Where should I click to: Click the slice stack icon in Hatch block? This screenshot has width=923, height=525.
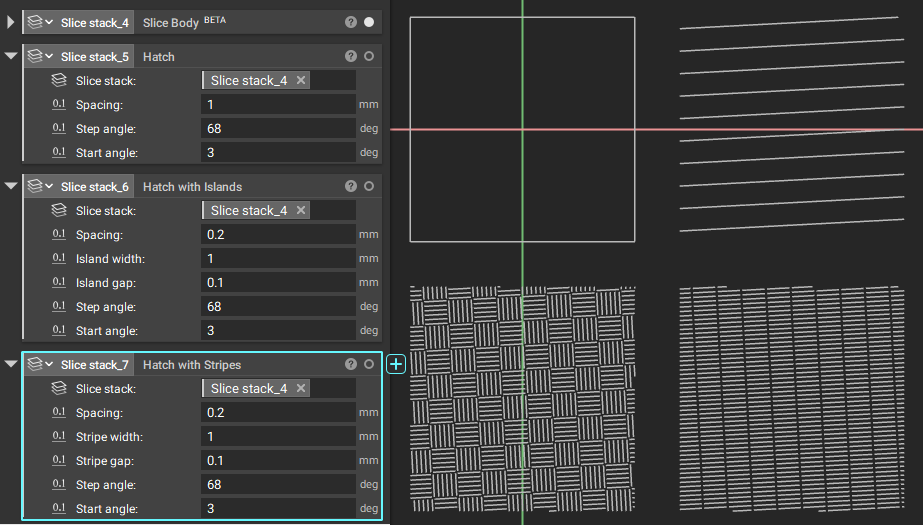click(x=59, y=80)
